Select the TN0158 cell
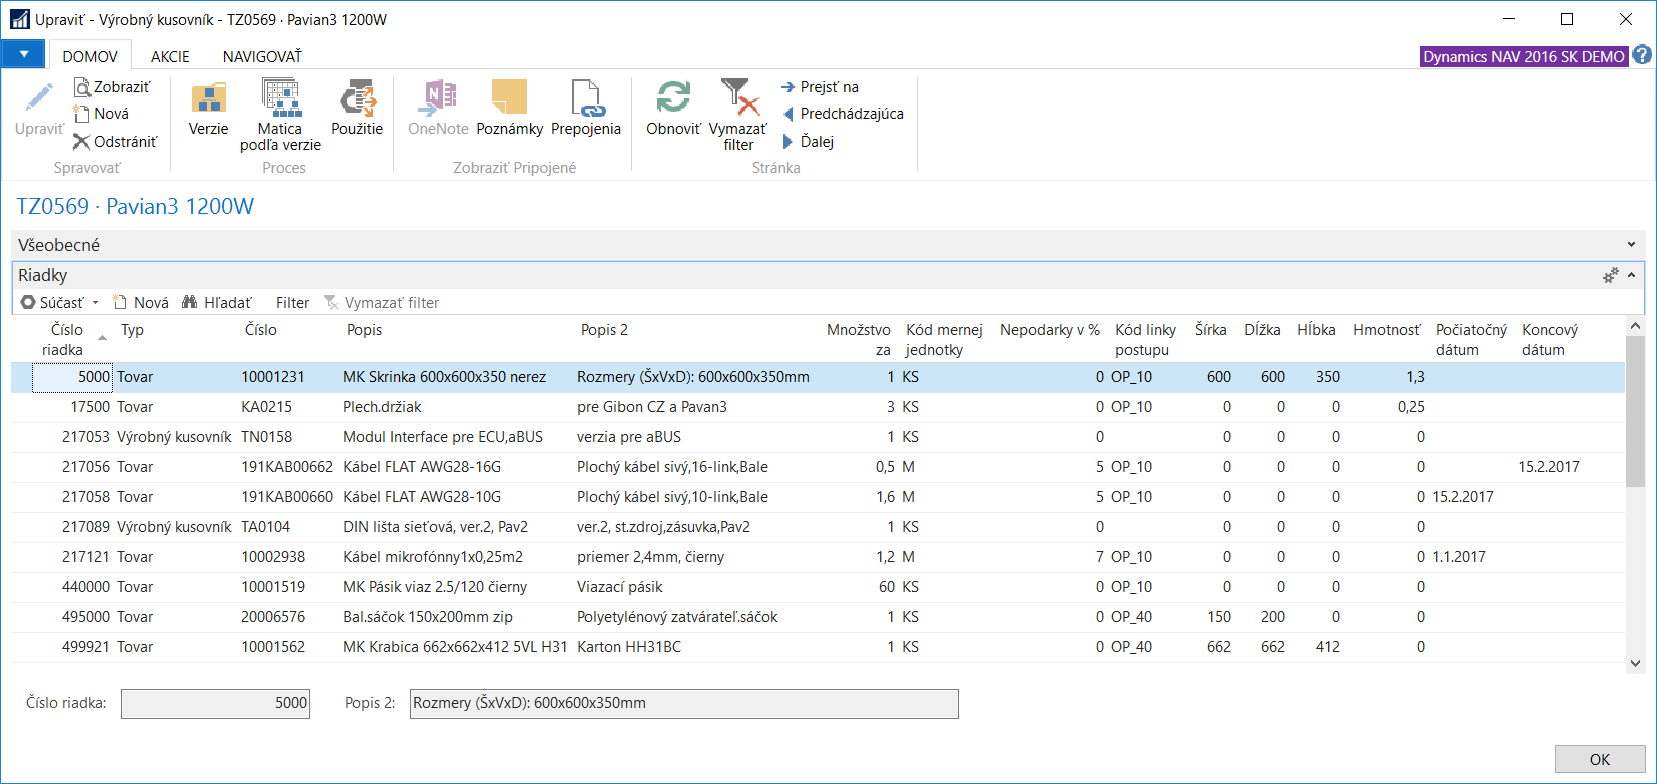This screenshot has height=784, width=1657. pyautogui.click(x=266, y=437)
